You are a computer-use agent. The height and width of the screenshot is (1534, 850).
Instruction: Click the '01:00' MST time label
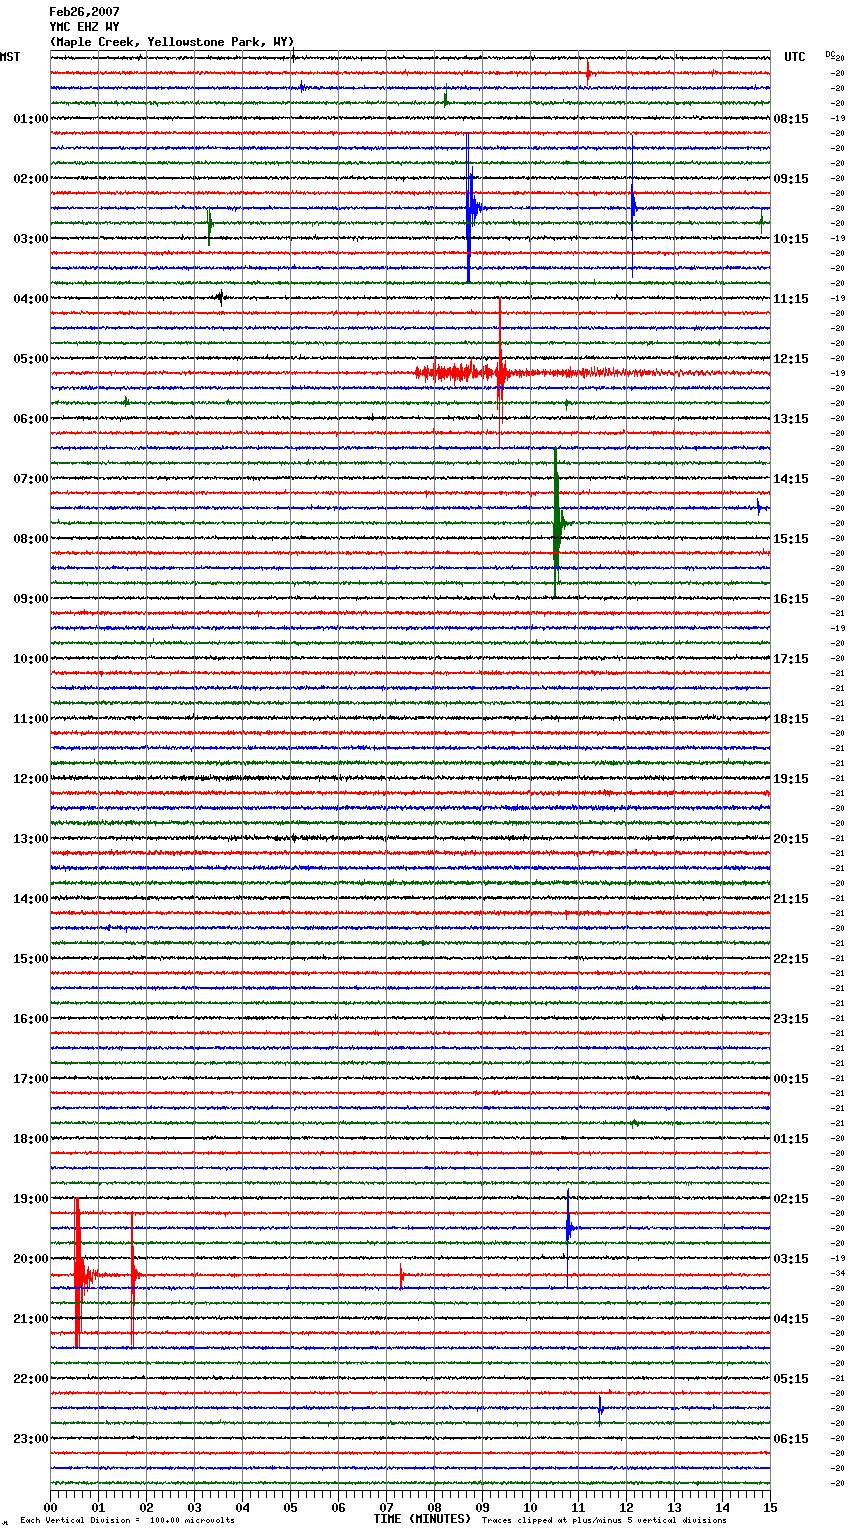click(x=31, y=119)
